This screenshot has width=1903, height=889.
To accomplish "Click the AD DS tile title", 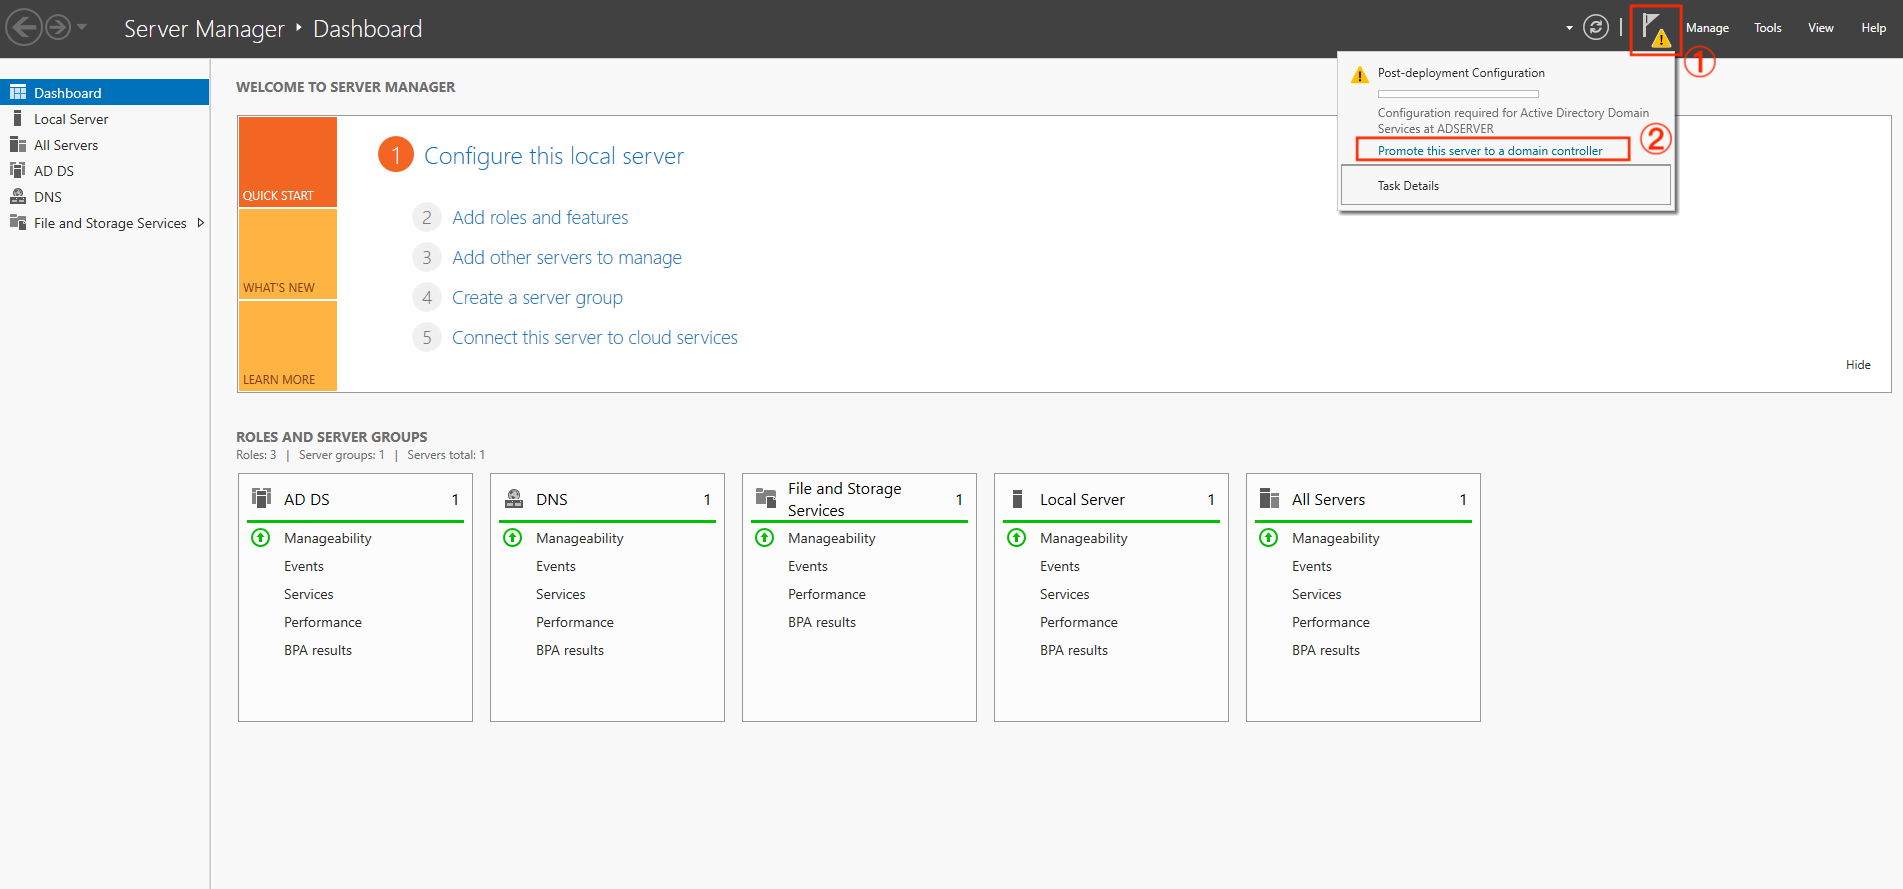I will (x=306, y=499).
